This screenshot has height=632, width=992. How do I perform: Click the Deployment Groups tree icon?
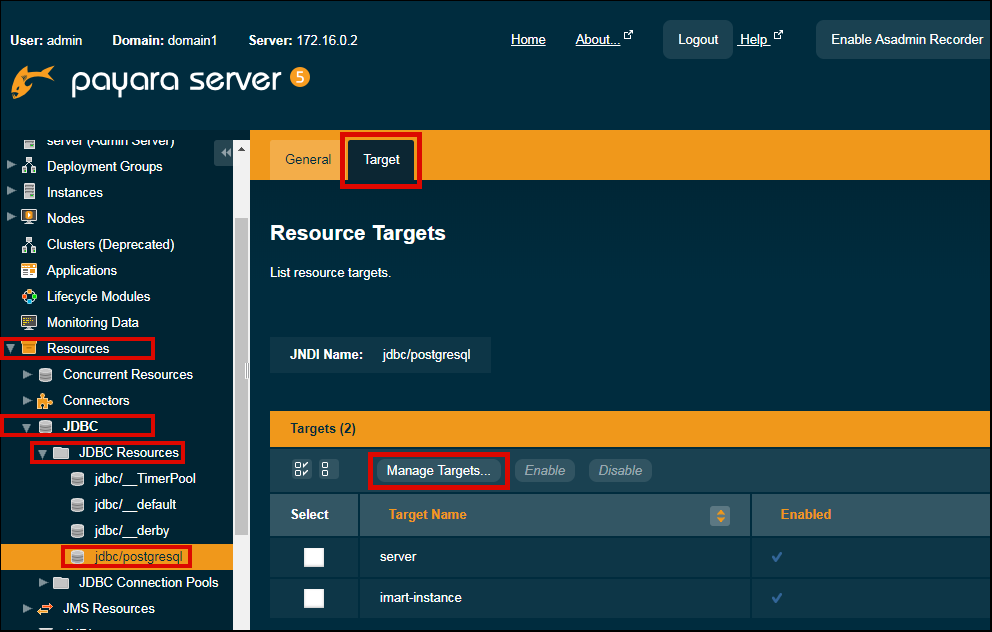pos(29,166)
